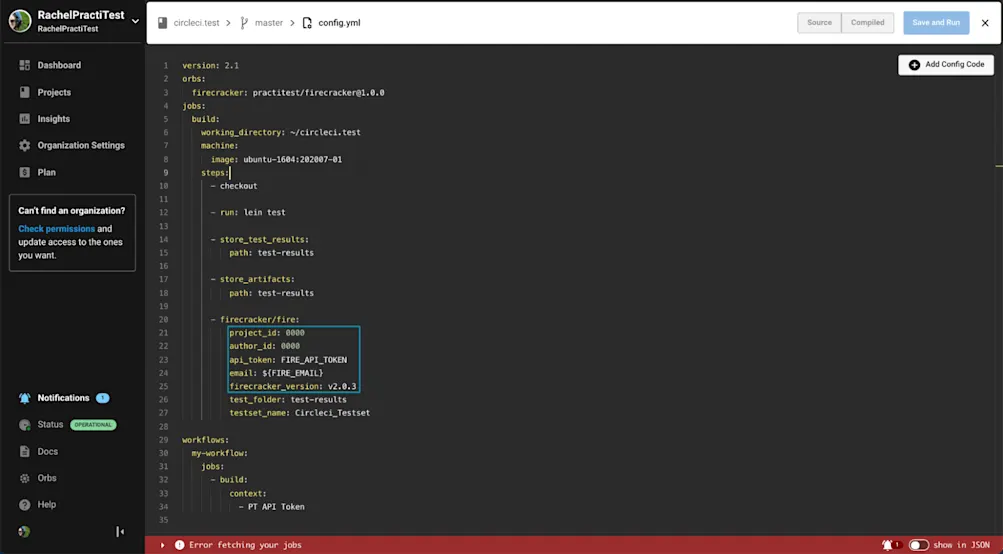
Task: Click the alarm bell icon in the error bar
Action: pyautogui.click(x=887, y=545)
